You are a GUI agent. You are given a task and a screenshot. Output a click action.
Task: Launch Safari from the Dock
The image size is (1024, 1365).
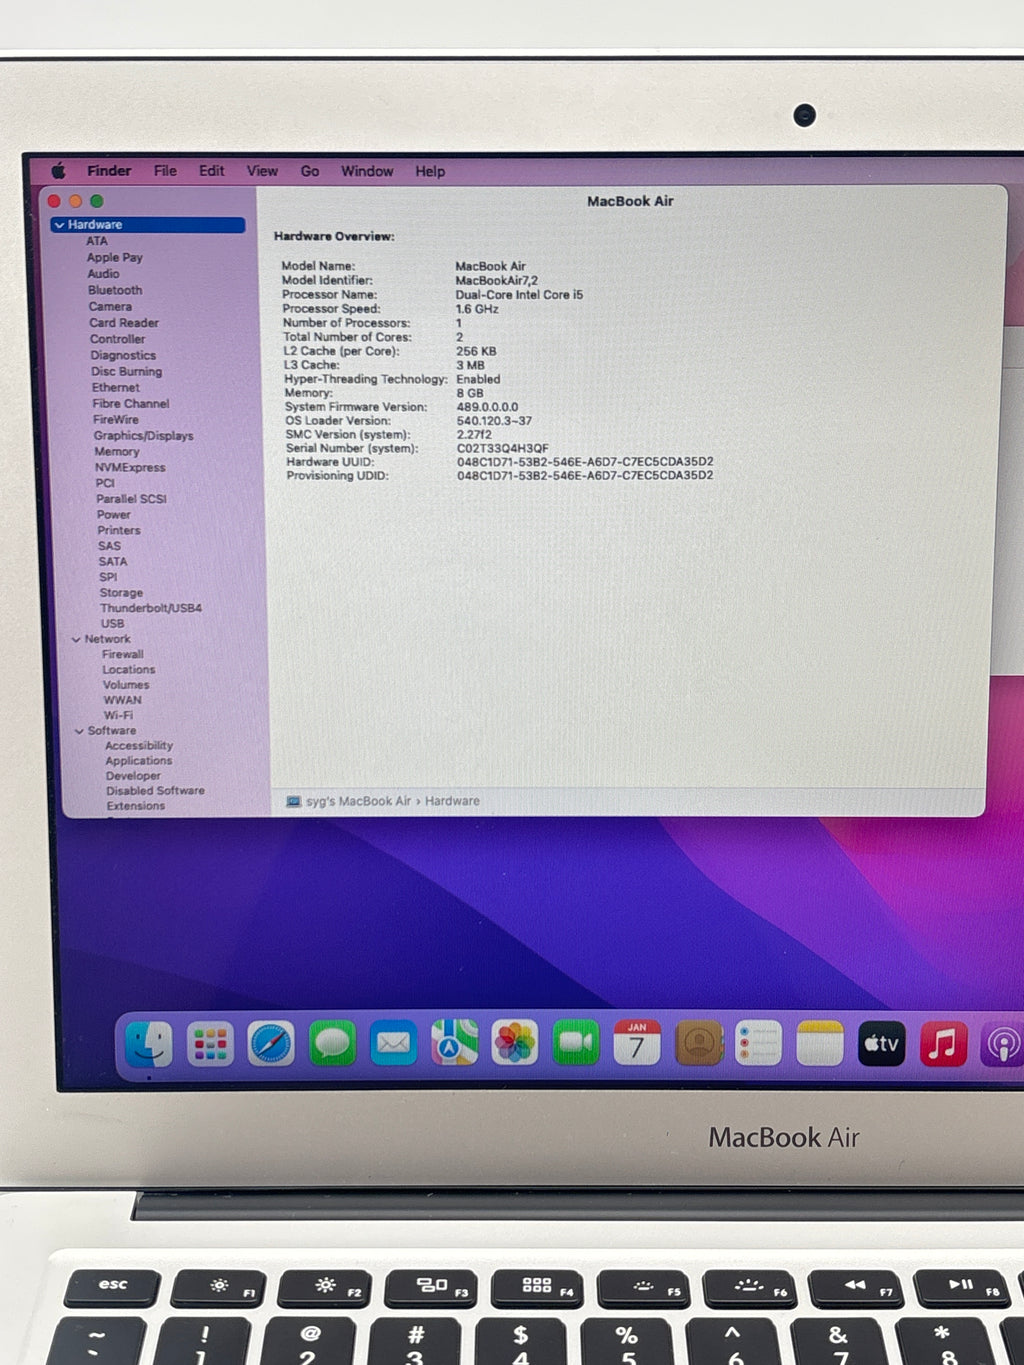pyautogui.click(x=271, y=1044)
